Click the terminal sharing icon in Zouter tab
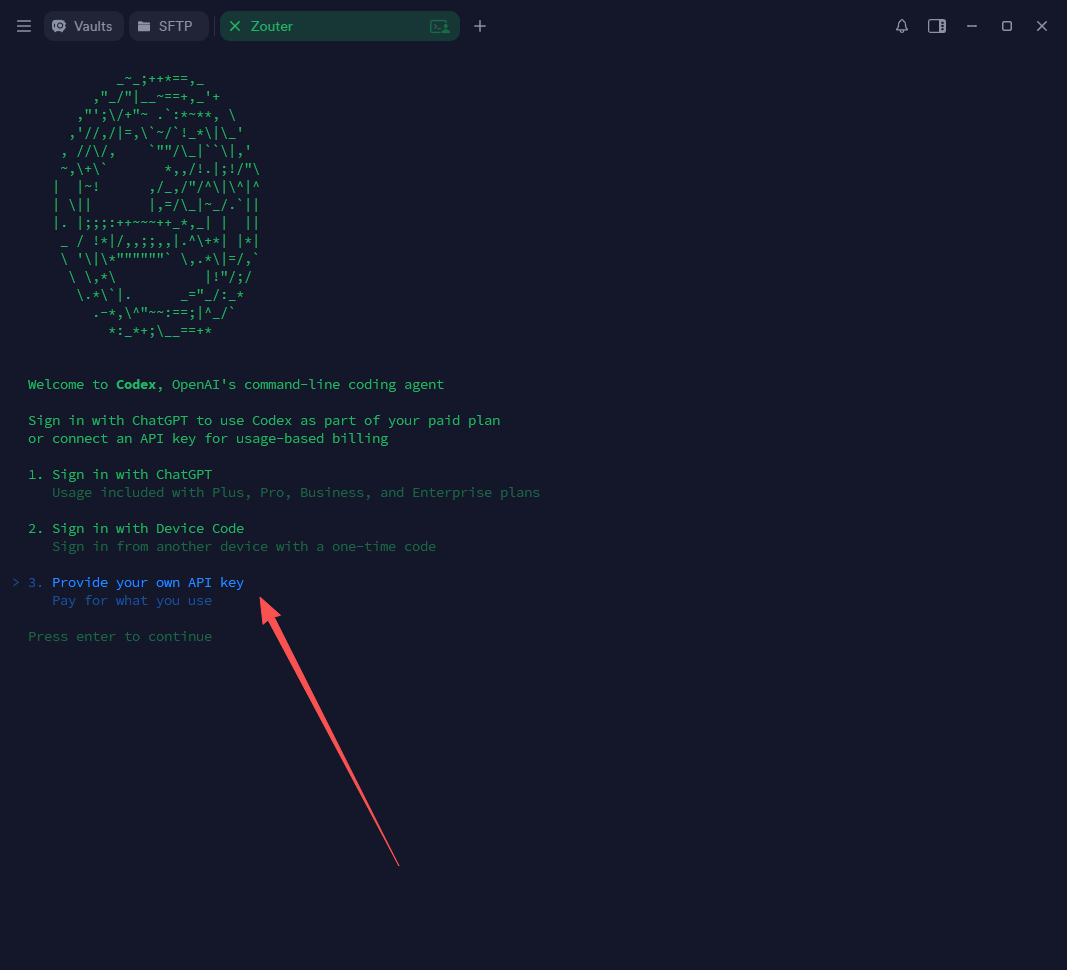1067x970 pixels. [440, 27]
